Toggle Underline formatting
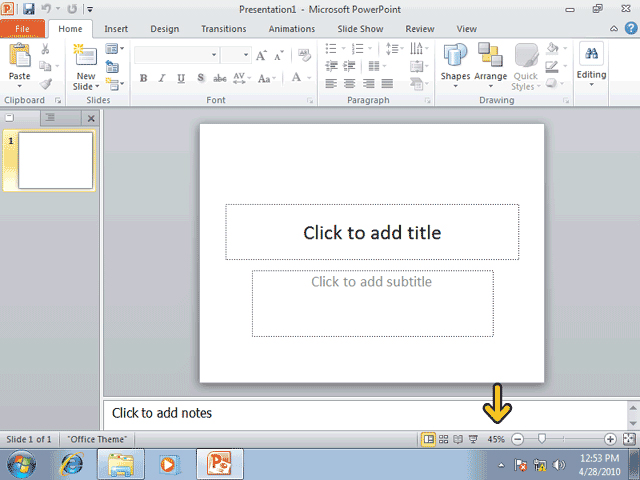The height and width of the screenshot is (480, 640). click(181, 78)
